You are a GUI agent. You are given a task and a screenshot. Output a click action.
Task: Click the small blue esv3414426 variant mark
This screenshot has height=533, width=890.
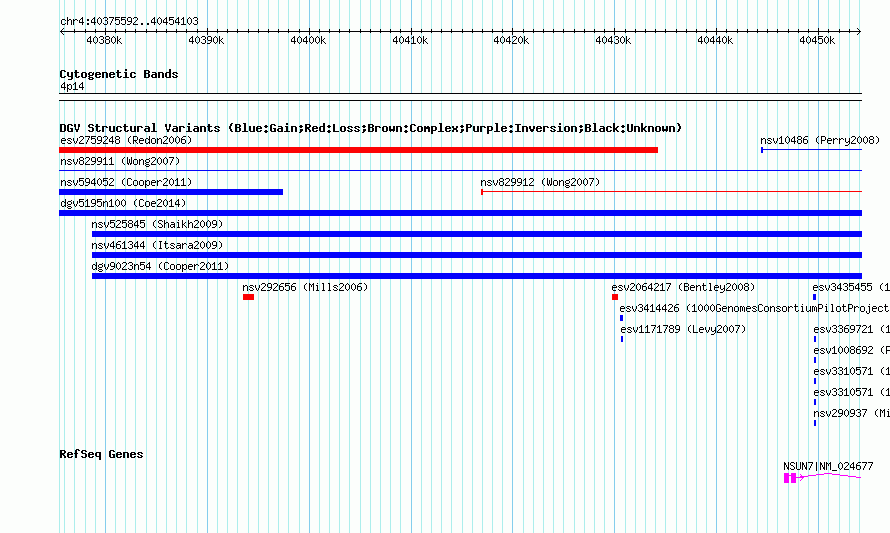(622, 318)
